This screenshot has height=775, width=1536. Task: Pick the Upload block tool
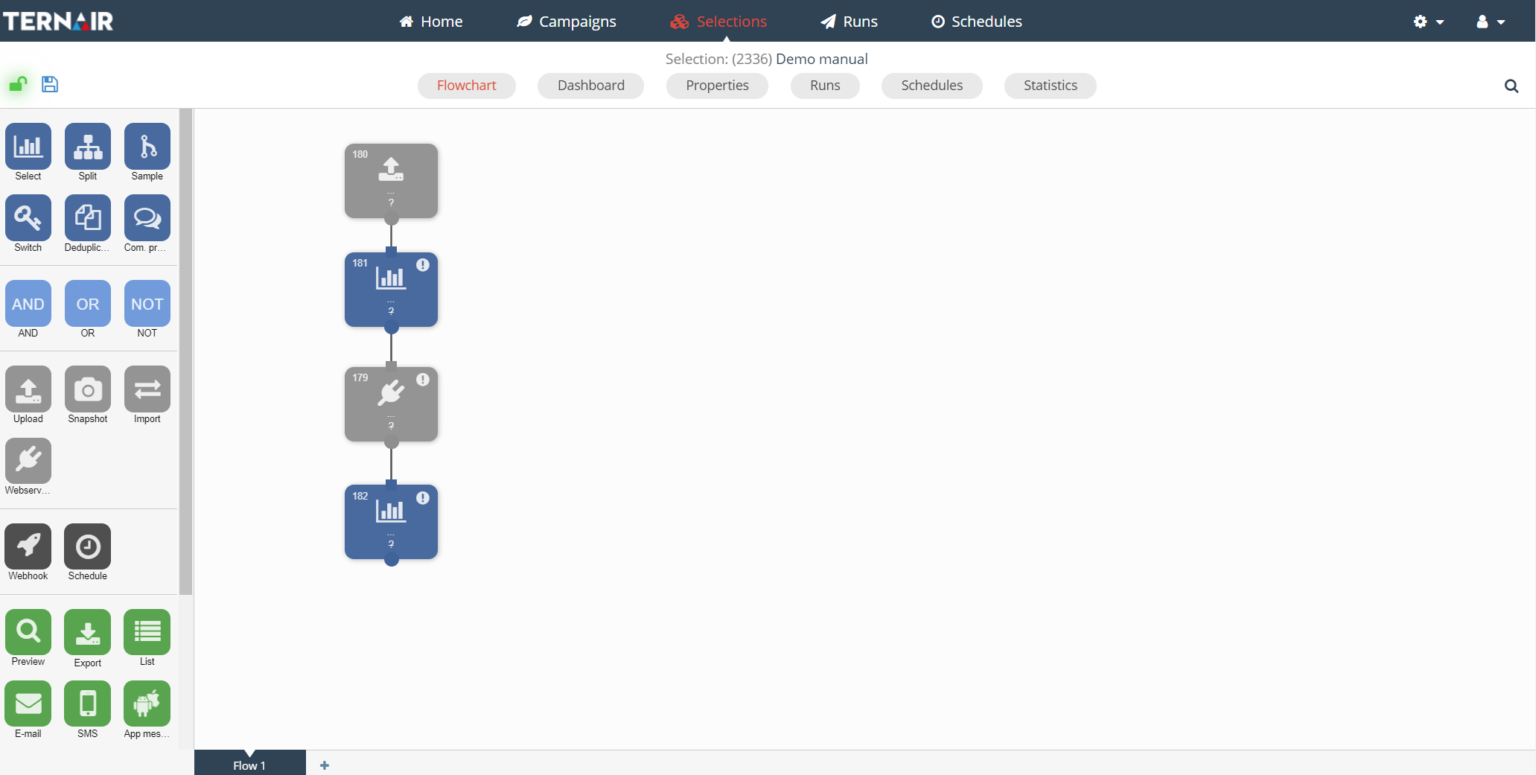28,390
